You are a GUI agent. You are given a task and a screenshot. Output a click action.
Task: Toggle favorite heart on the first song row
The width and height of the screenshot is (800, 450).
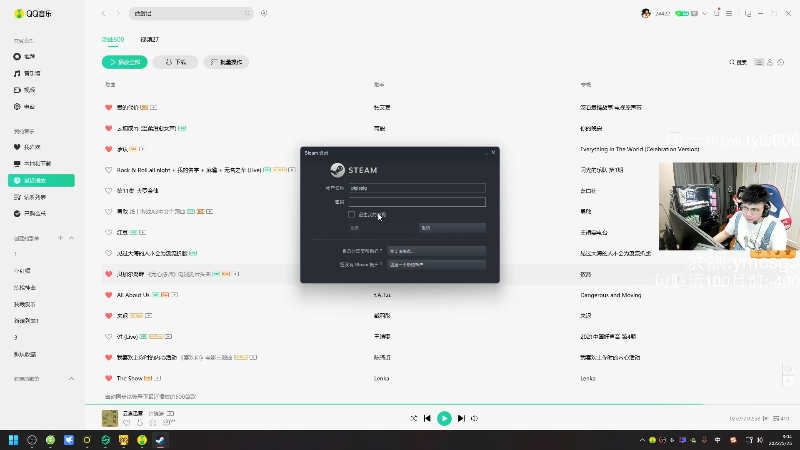108,108
